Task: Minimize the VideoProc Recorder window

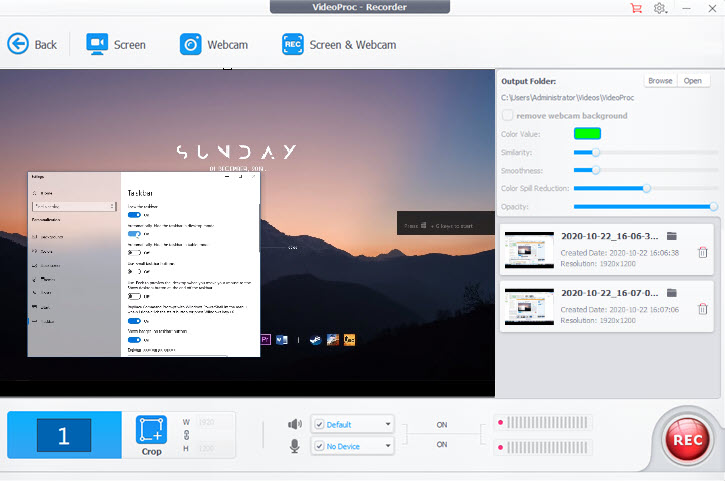Action: click(x=686, y=8)
